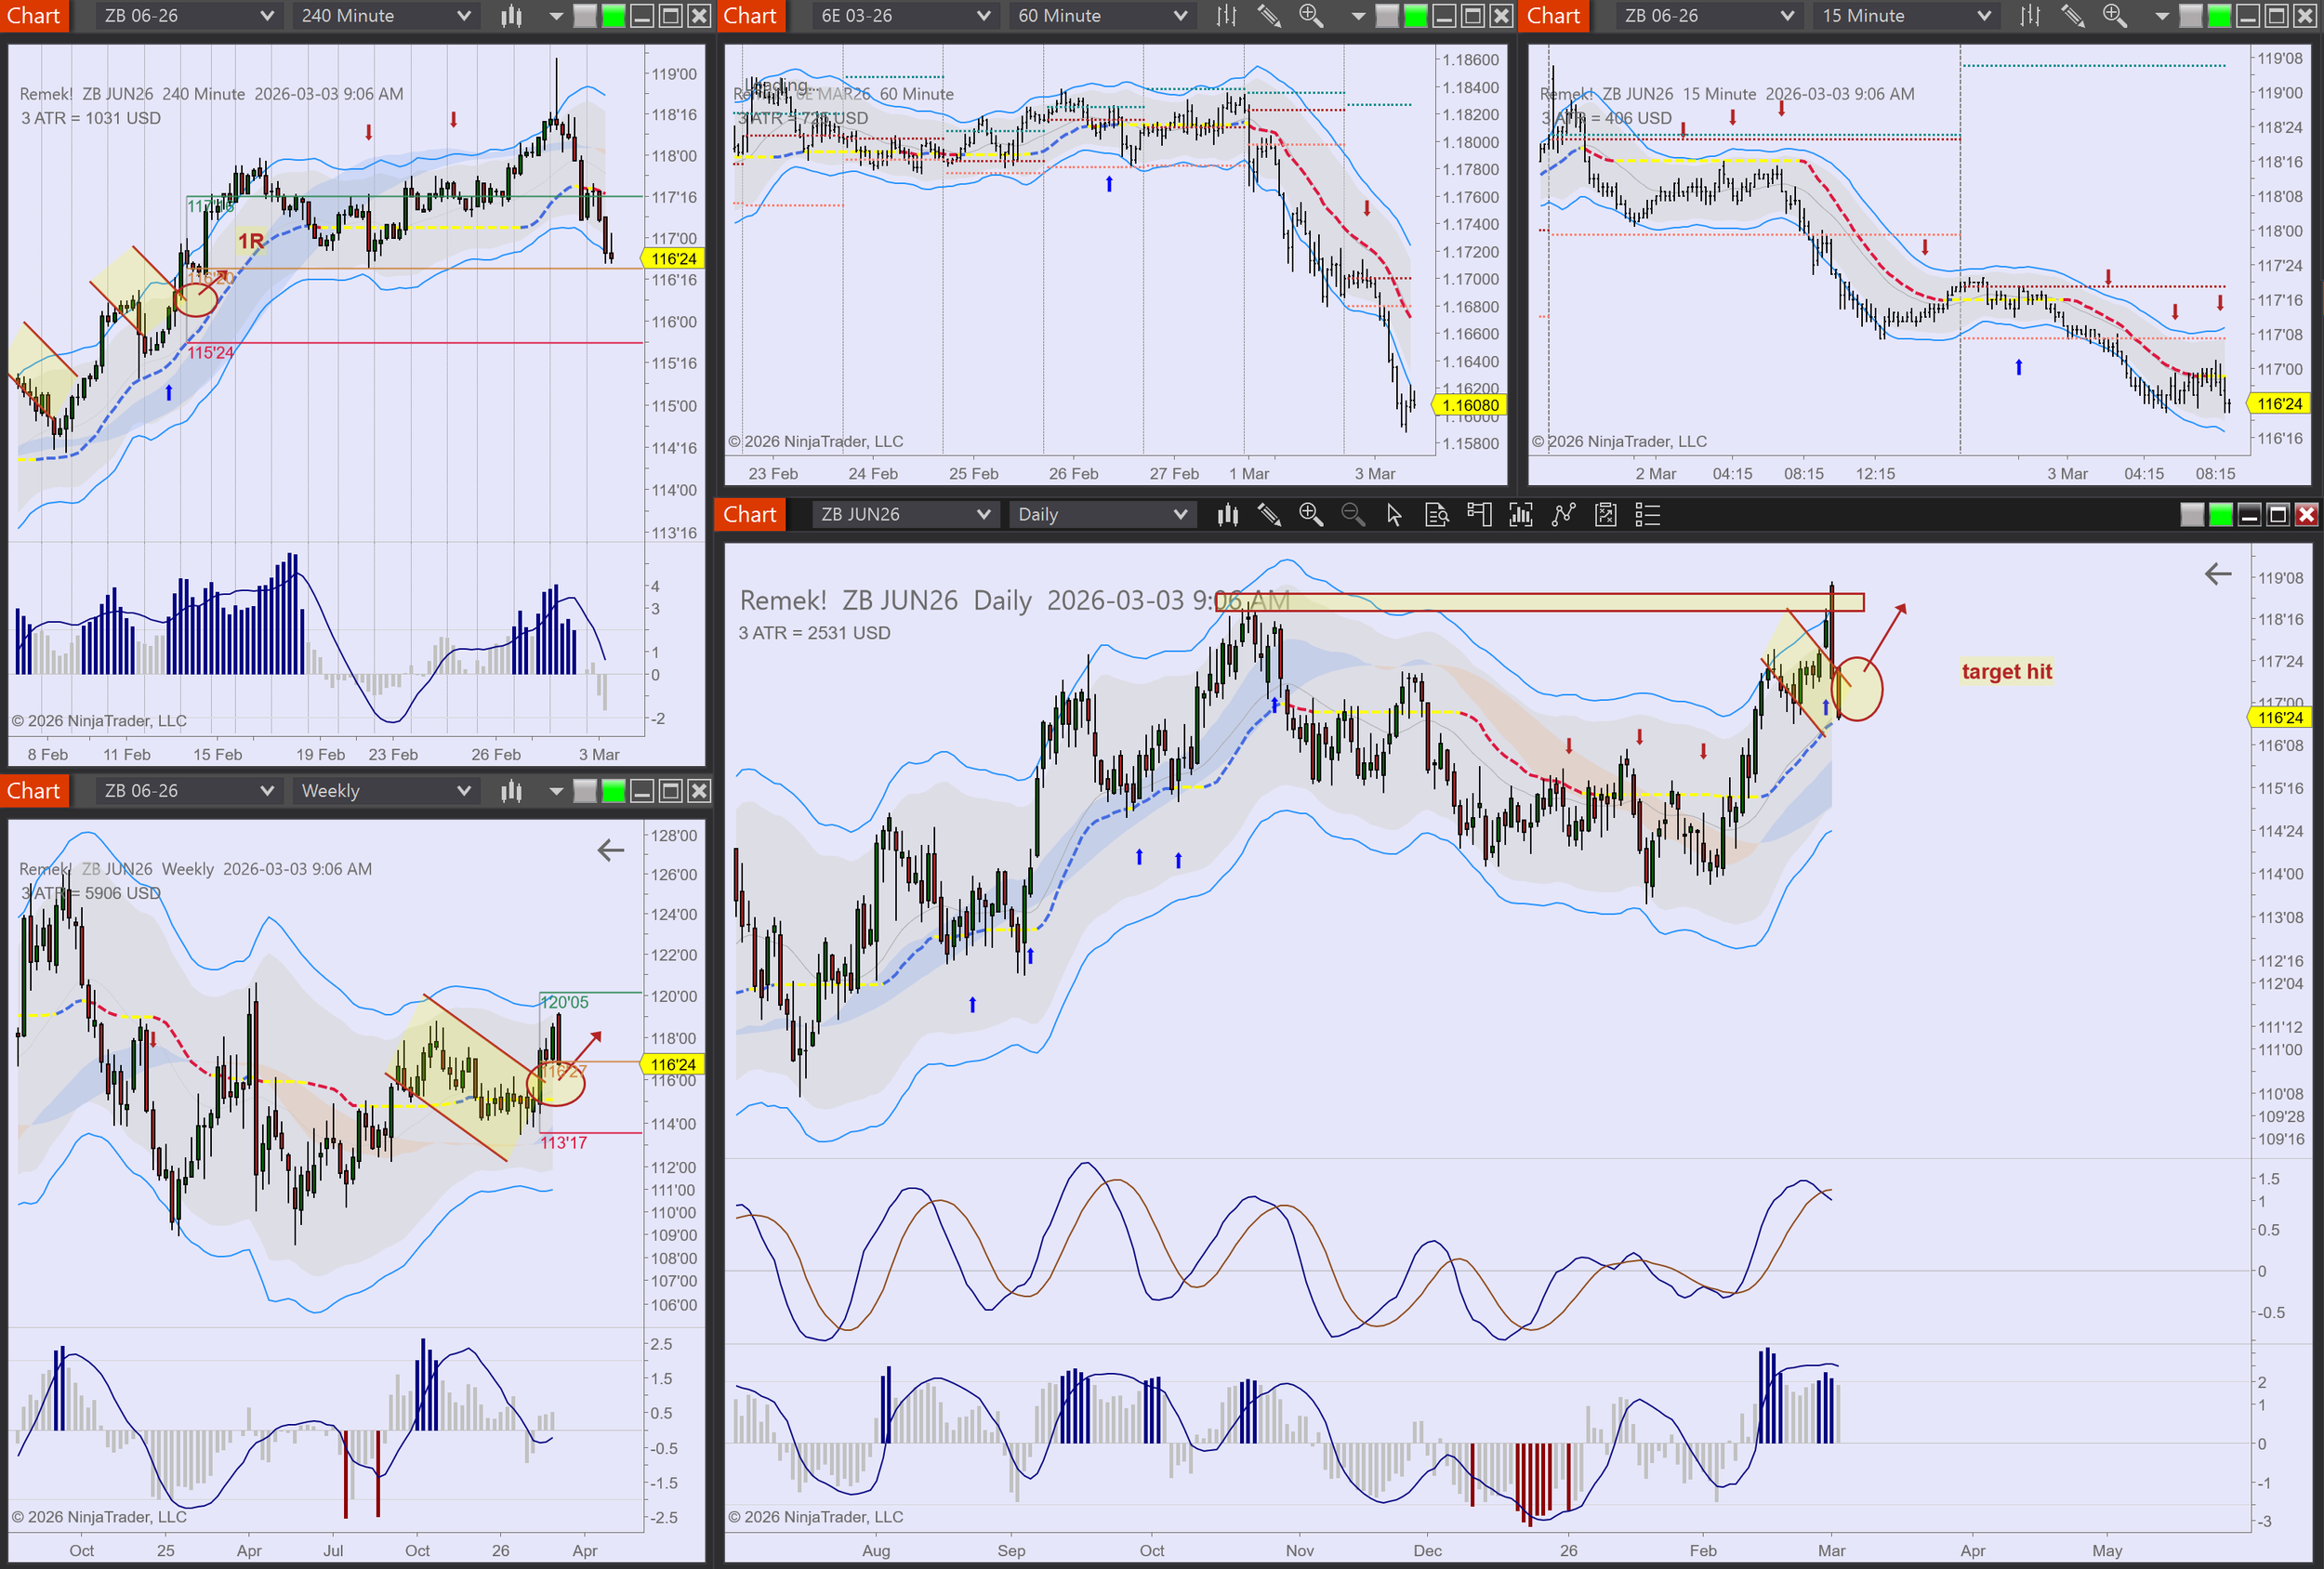Open the chart properties list icon on the Daily chart
The image size is (2324, 1569).
(x=1647, y=514)
